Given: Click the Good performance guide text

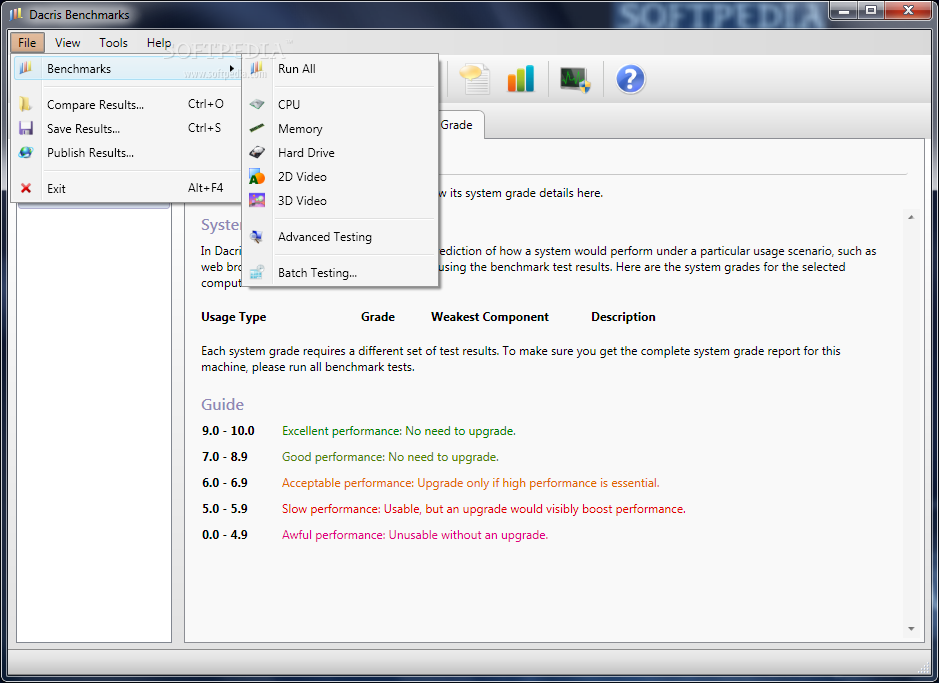Looking at the screenshot, I should pos(390,457).
